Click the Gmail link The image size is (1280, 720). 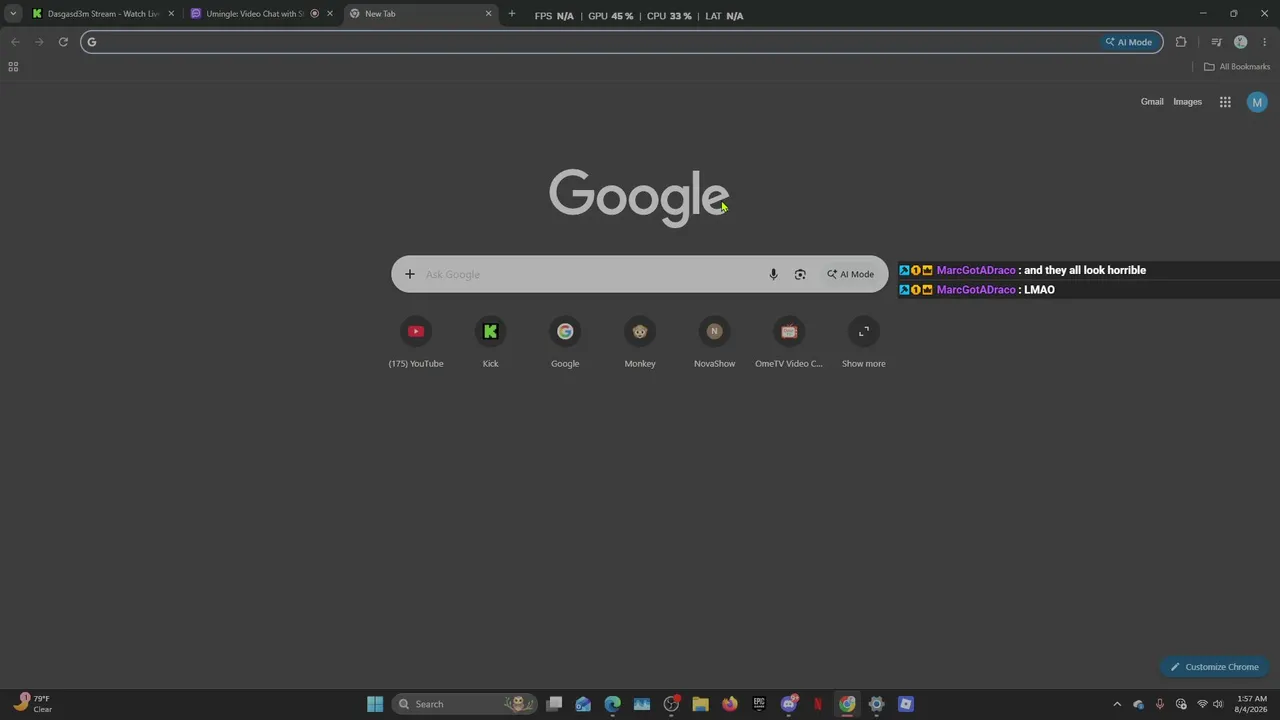coord(1152,102)
